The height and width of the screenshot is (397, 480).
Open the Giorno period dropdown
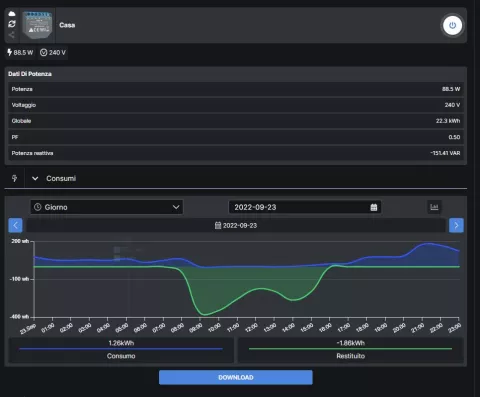coord(107,207)
